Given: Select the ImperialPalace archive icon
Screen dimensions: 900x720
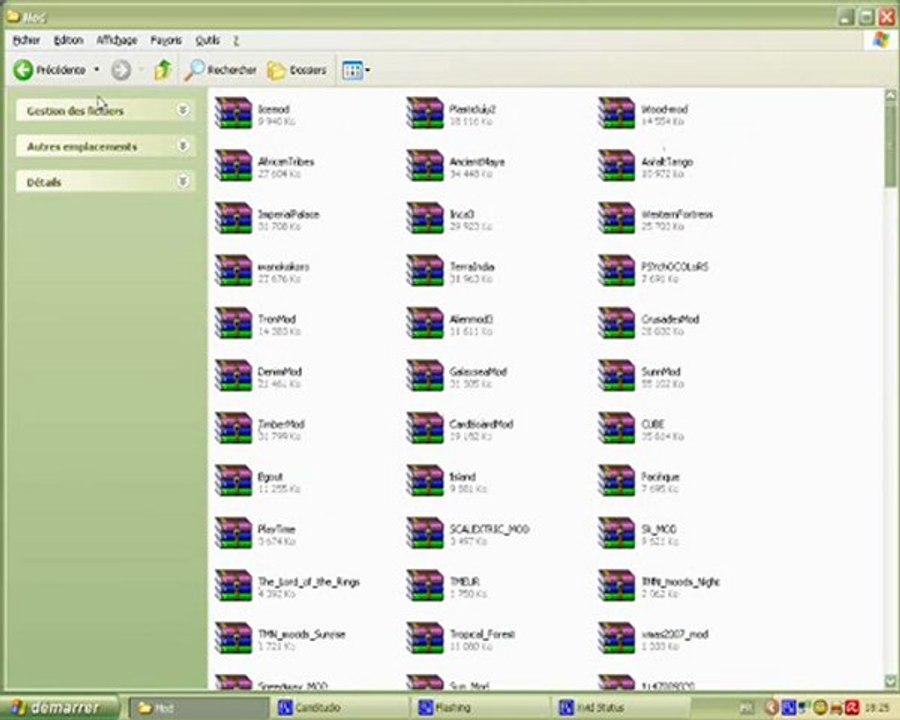Looking at the screenshot, I should point(233,218).
